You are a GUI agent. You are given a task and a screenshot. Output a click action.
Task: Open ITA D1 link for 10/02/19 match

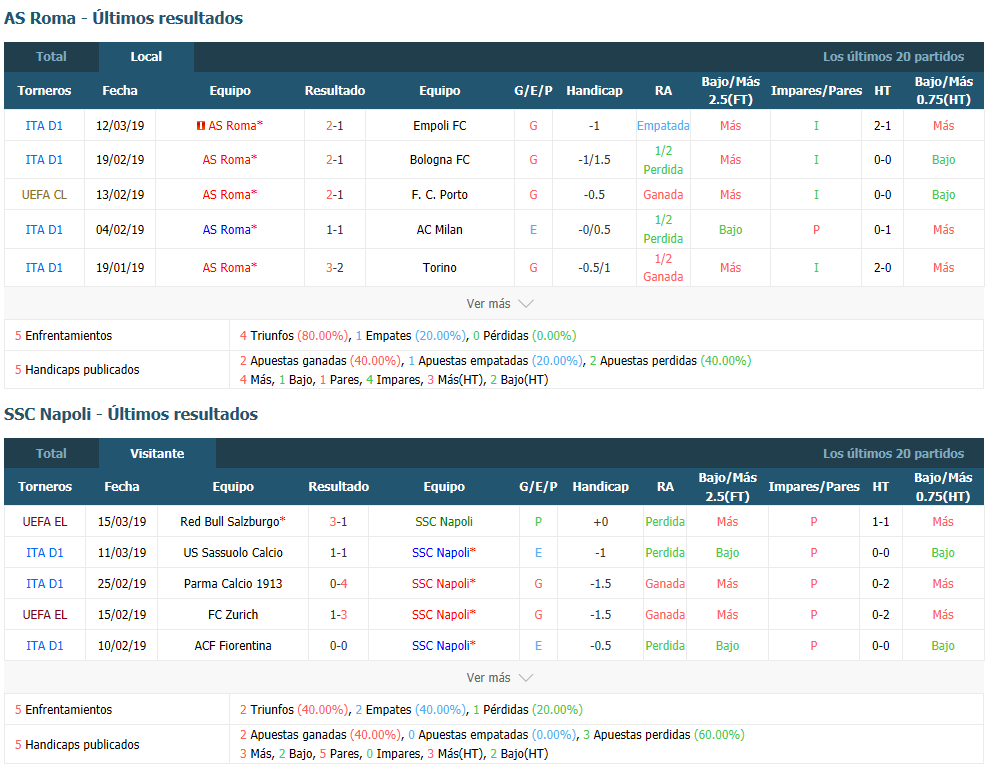[45, 645]
